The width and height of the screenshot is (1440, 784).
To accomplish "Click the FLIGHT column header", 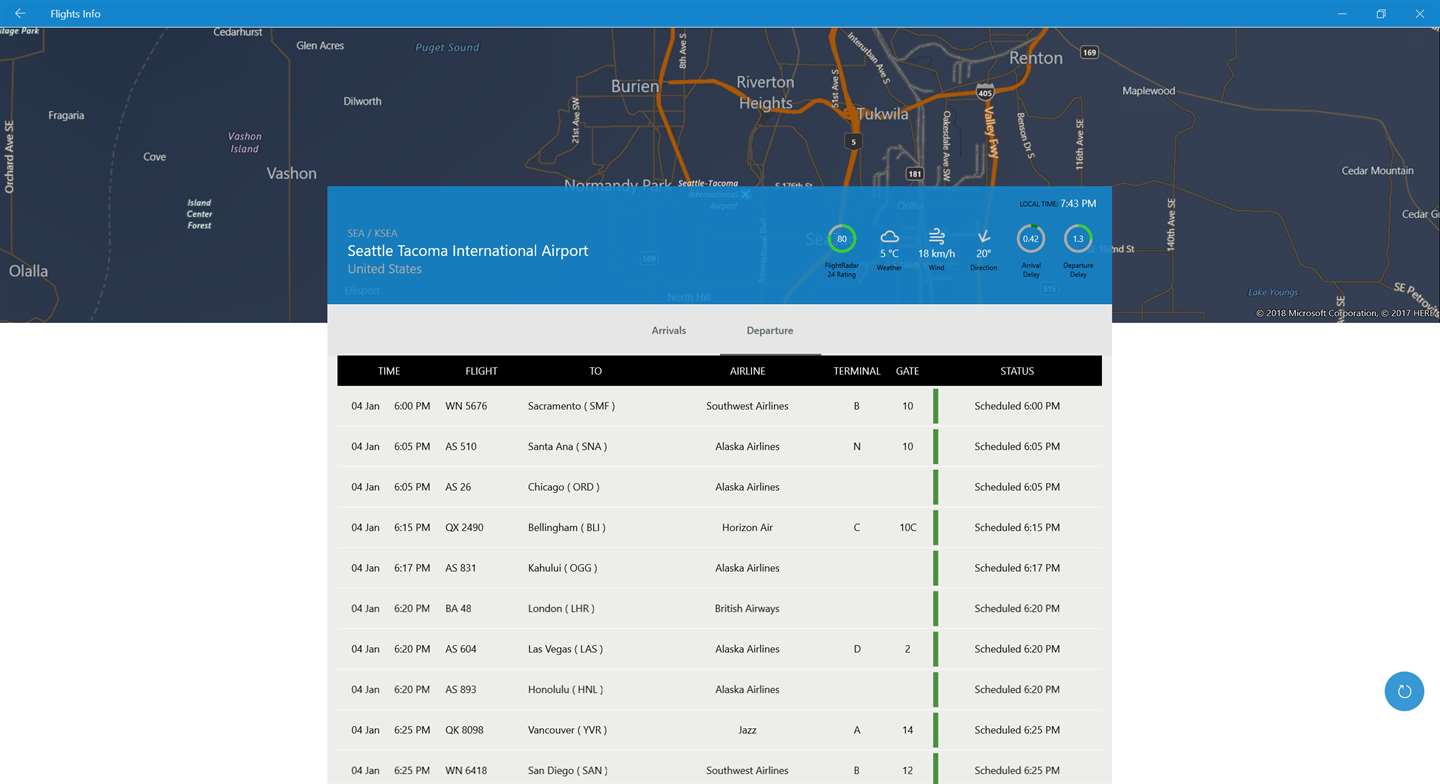I will pos(481,371).
